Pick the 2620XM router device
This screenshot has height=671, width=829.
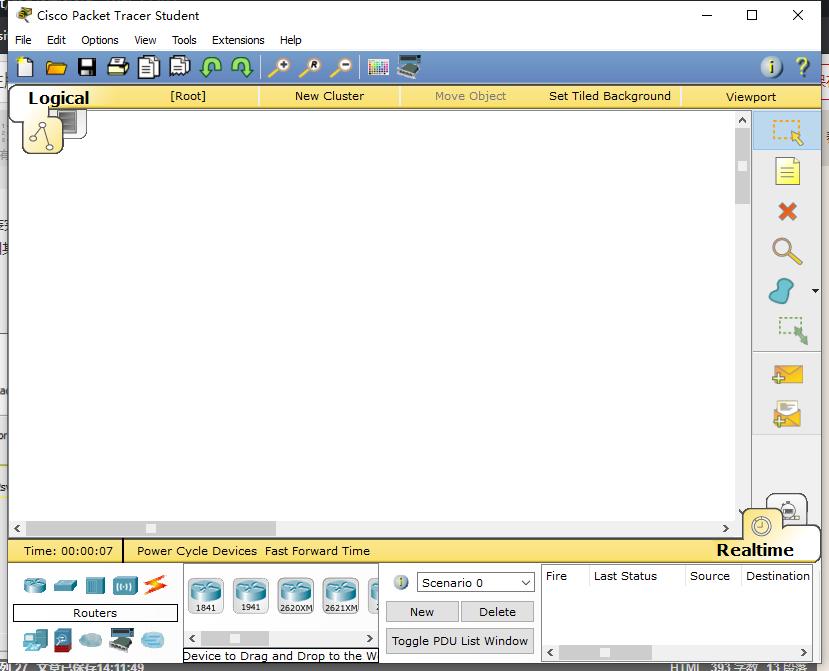[296, 595]
